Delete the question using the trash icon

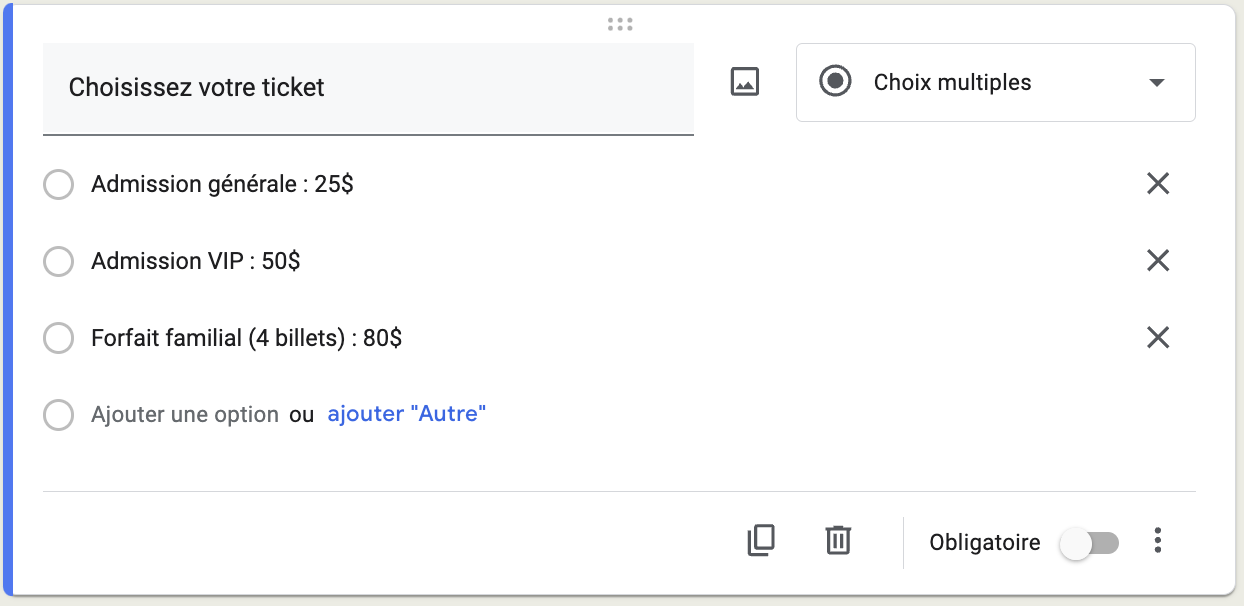click(838, 540)
